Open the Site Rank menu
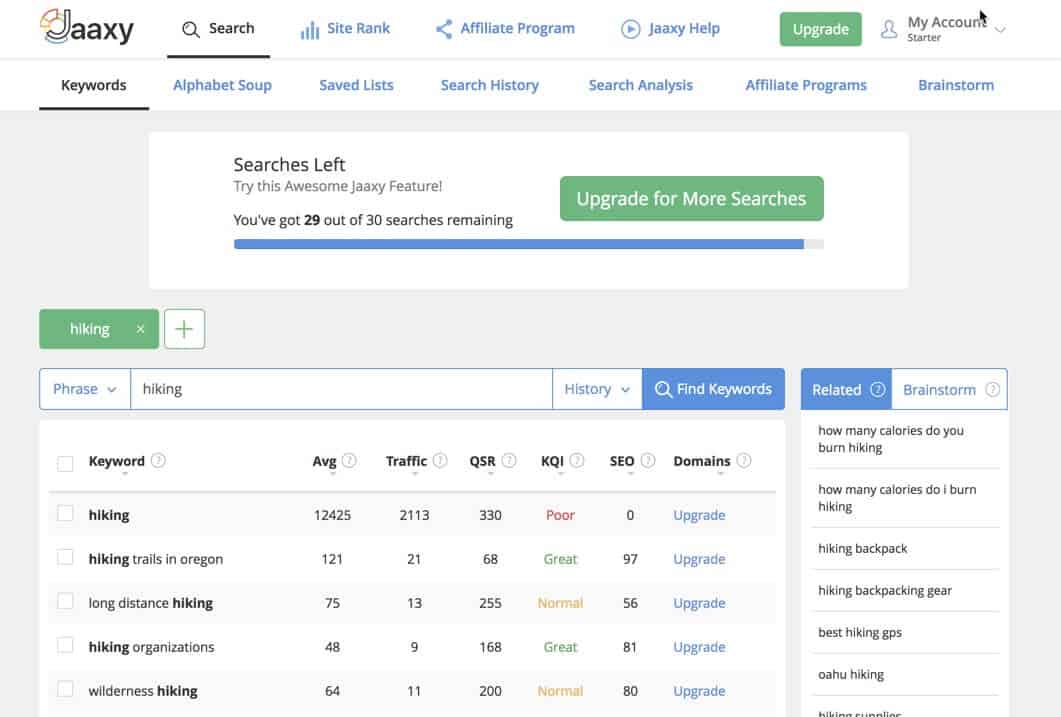Viewport: 1061px width, 717px height. pos(345,29)
